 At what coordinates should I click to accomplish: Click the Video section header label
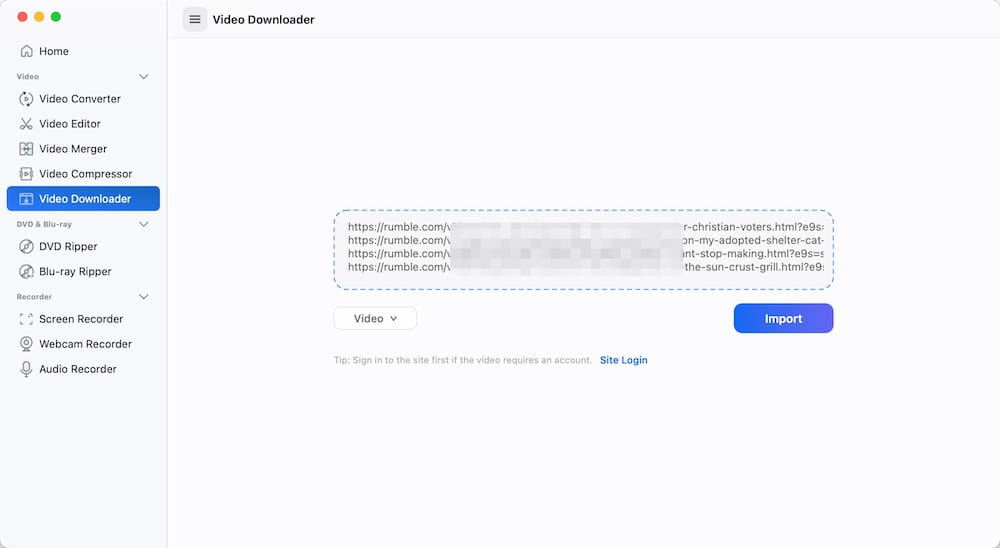27,77
